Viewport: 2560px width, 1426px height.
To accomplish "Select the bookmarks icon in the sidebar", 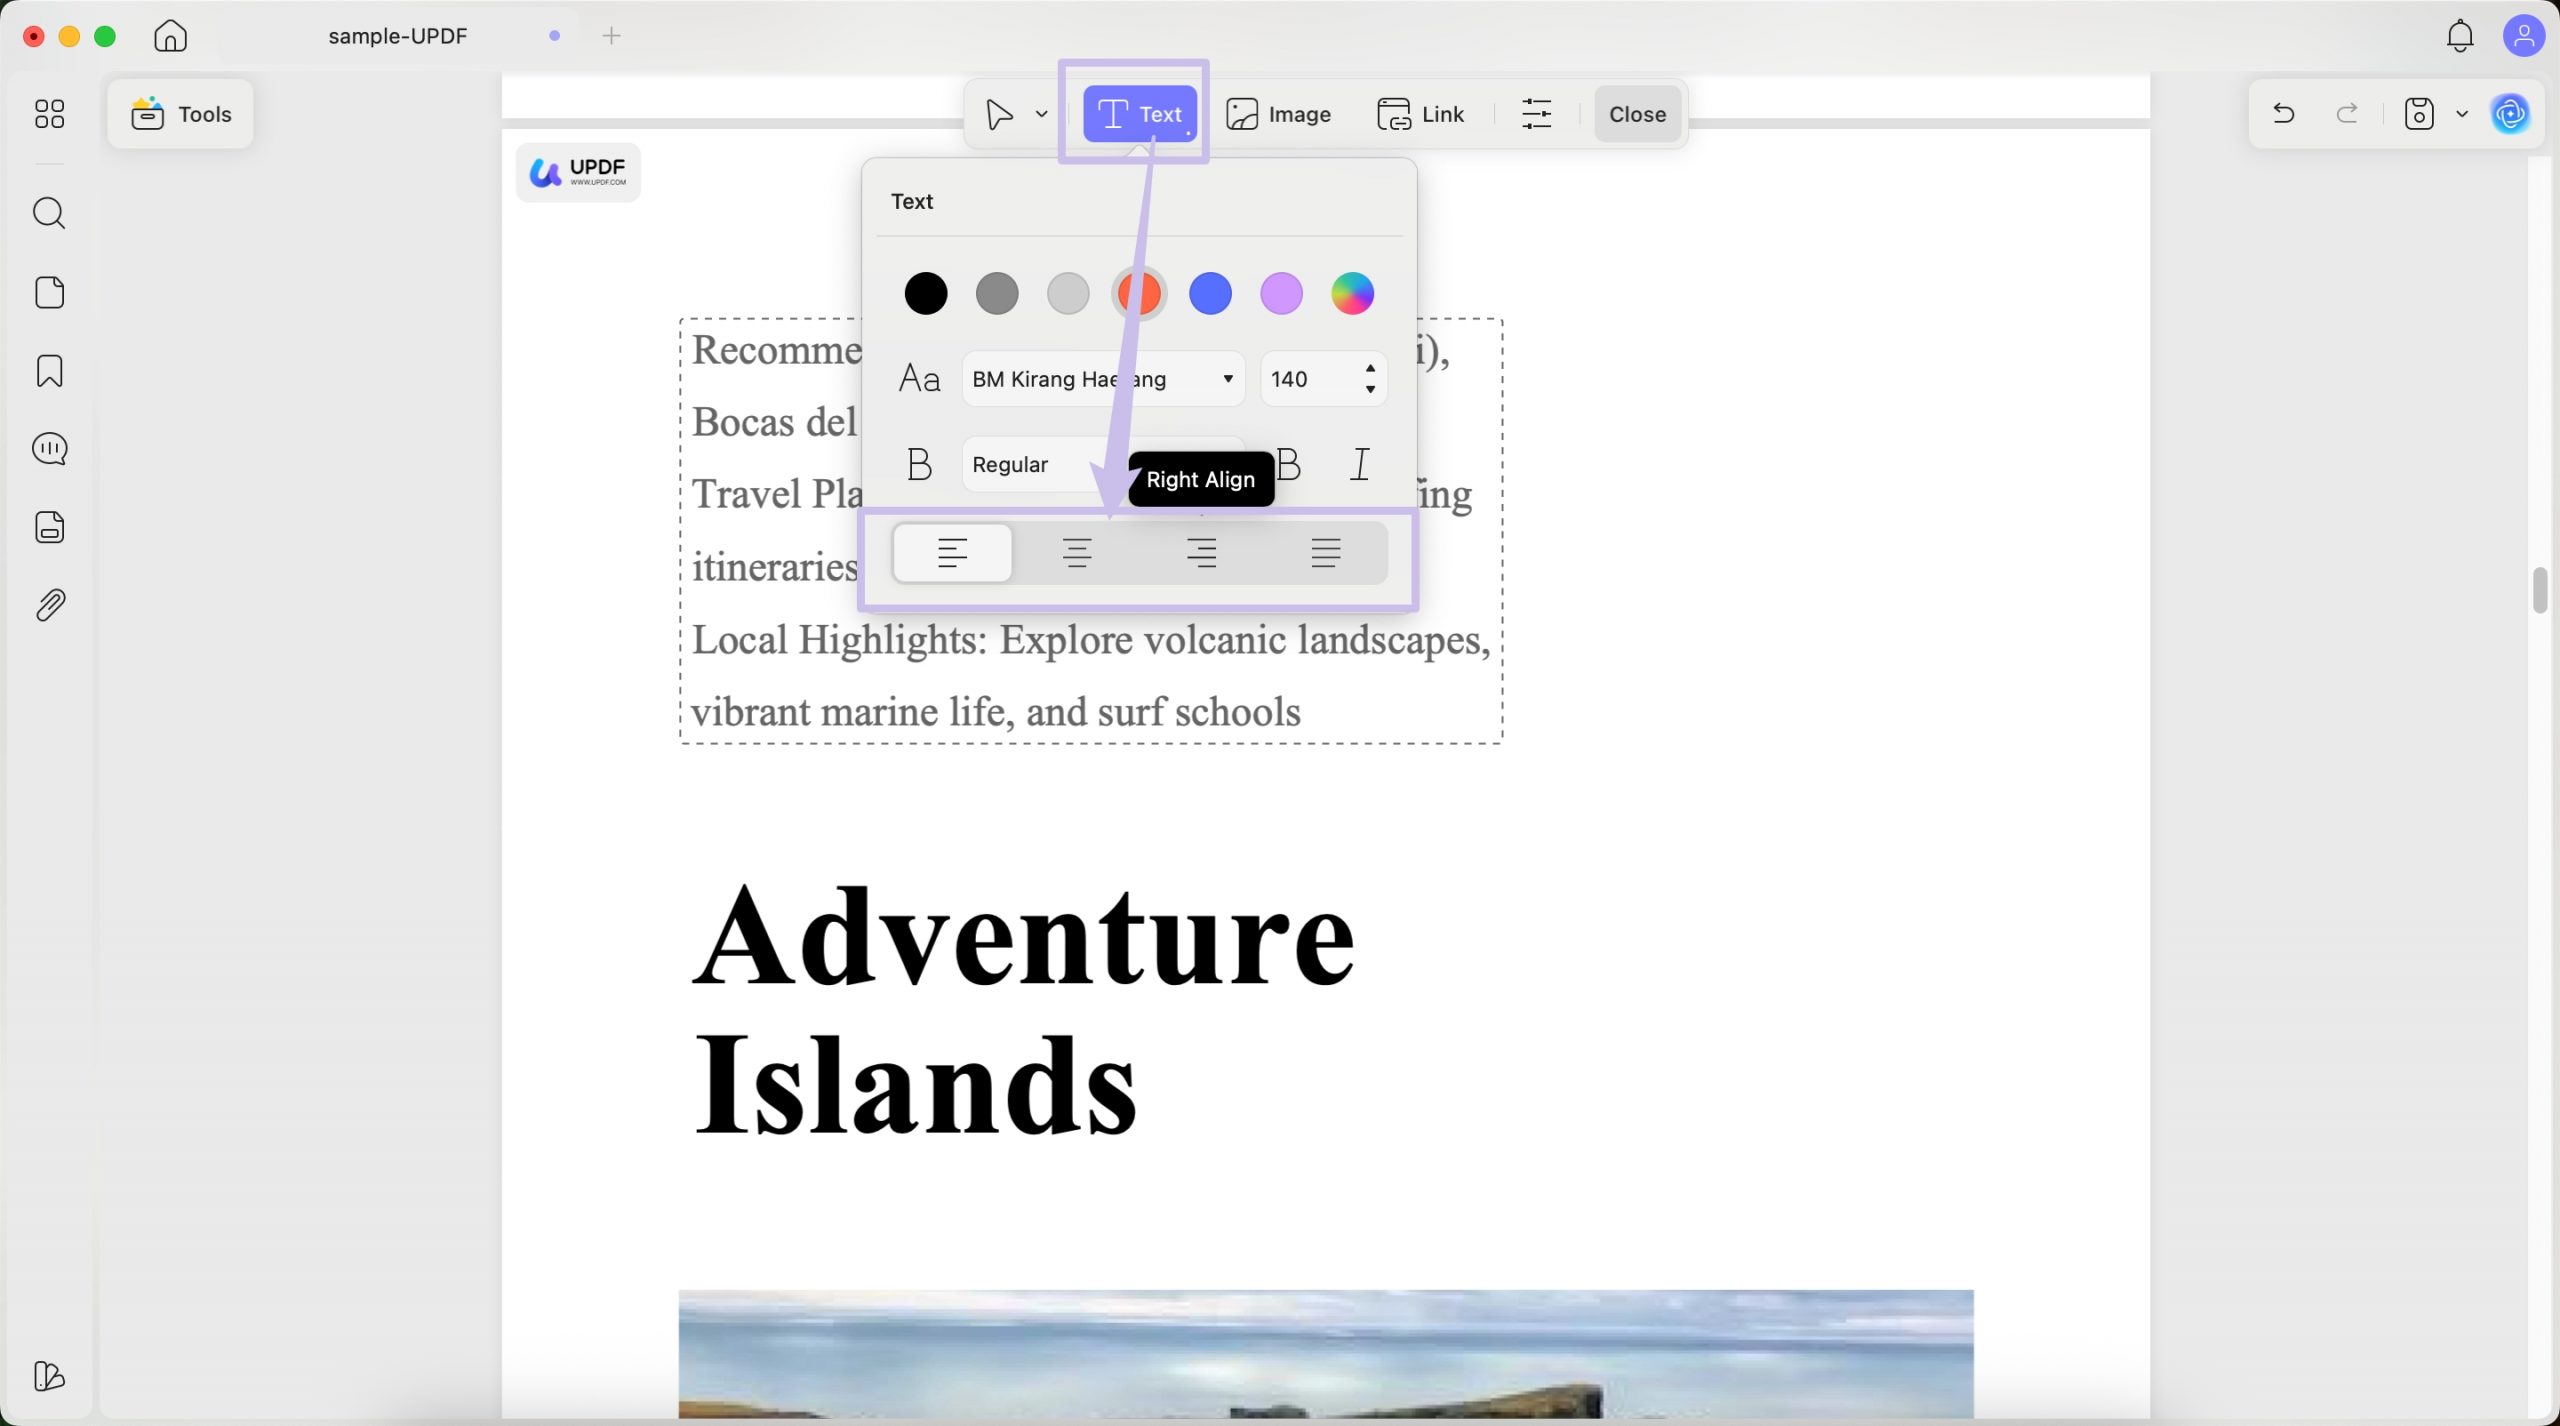I will click(x=49, y=371).
